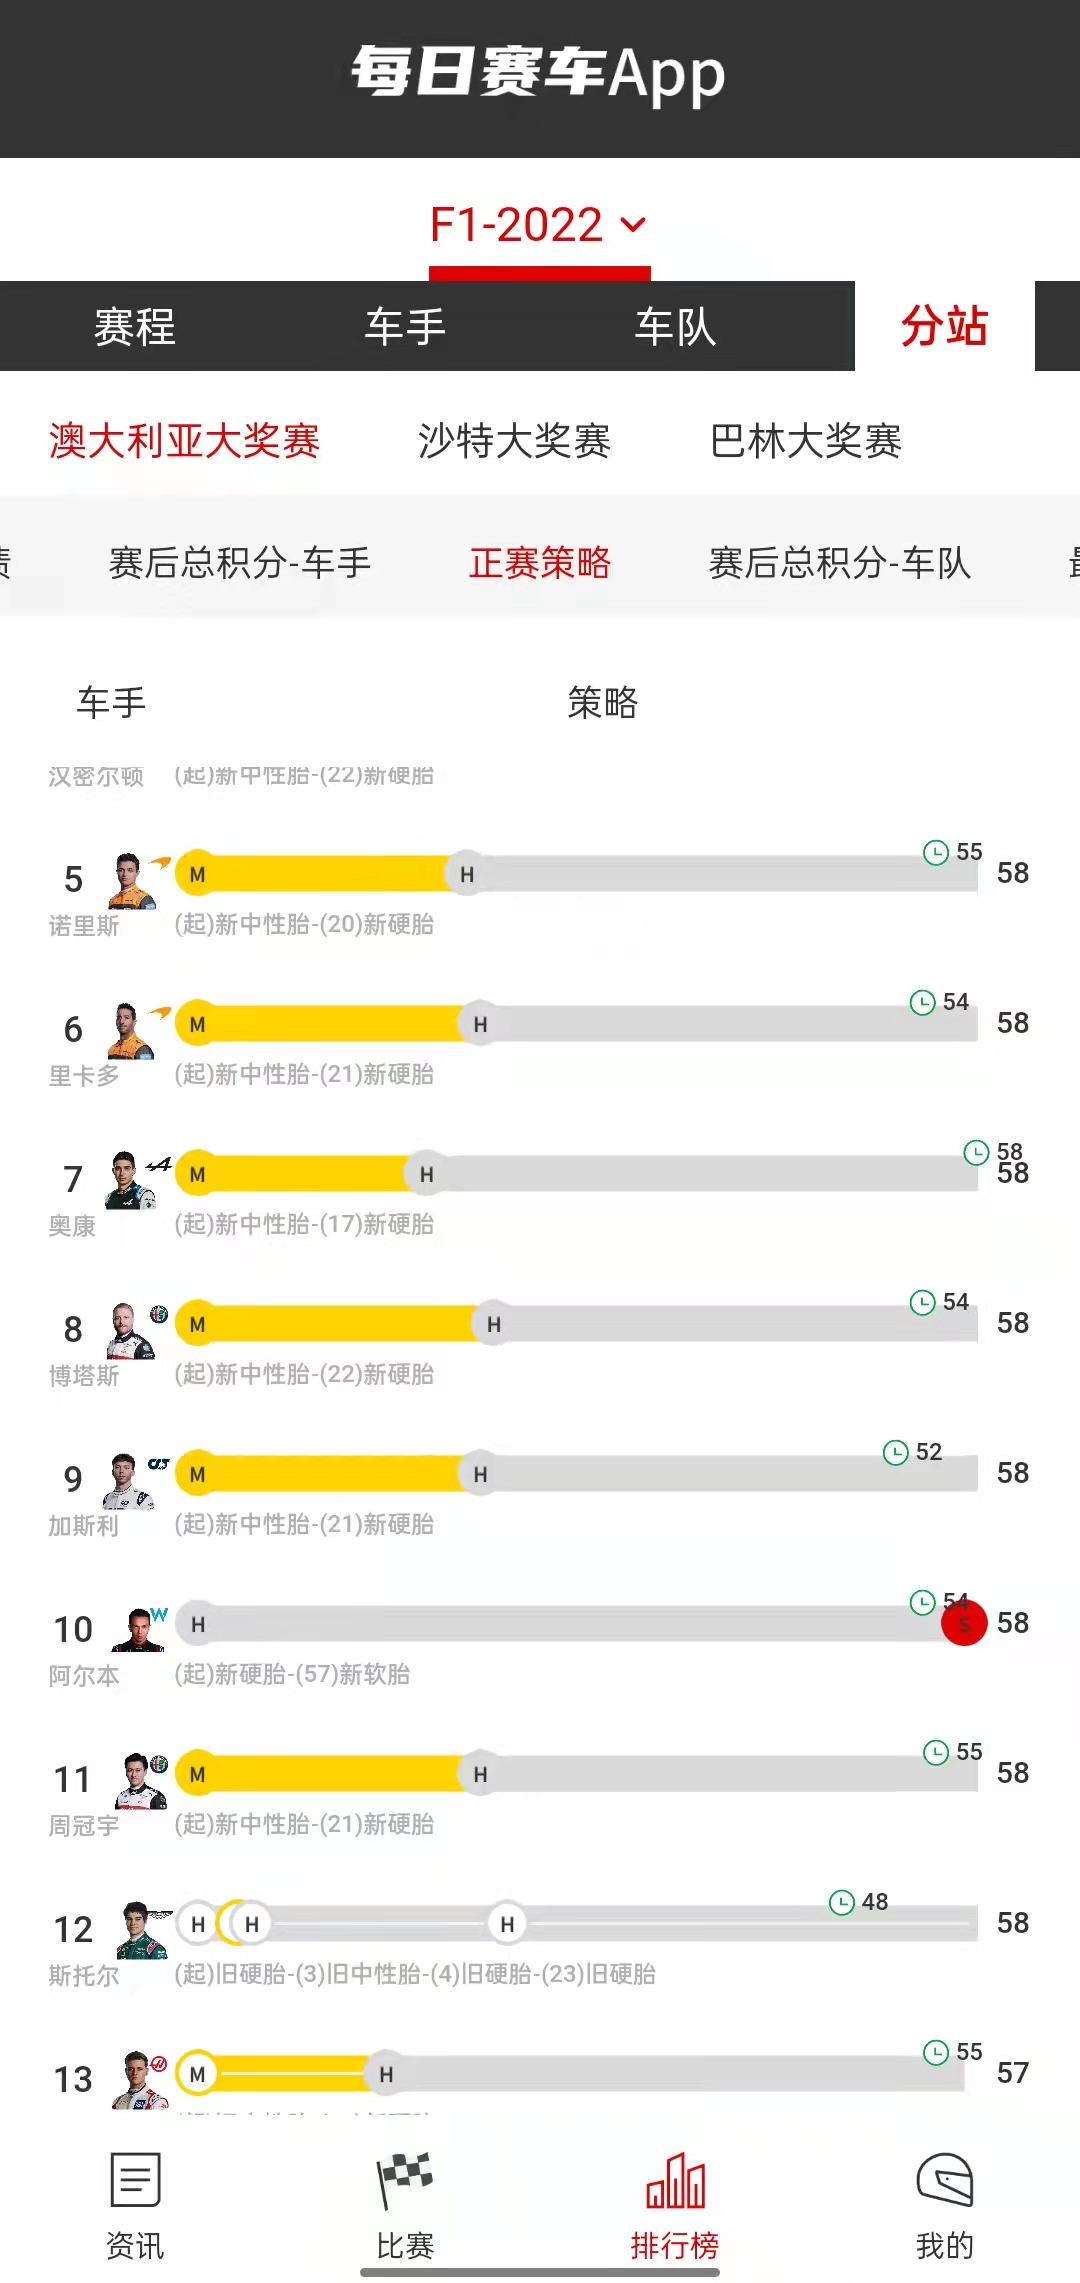Show 赛后总积分-车手 standings

[240, 563]
